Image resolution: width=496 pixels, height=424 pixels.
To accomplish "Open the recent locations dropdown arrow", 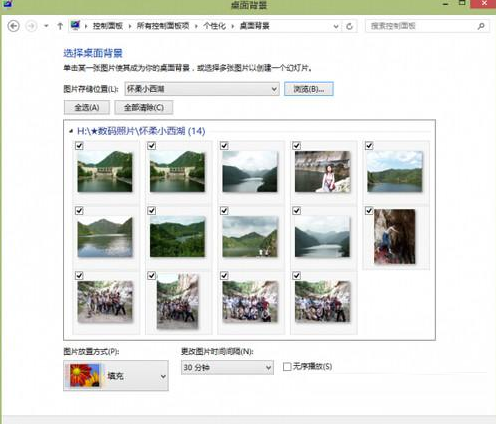I will click(x=46, y=26).
